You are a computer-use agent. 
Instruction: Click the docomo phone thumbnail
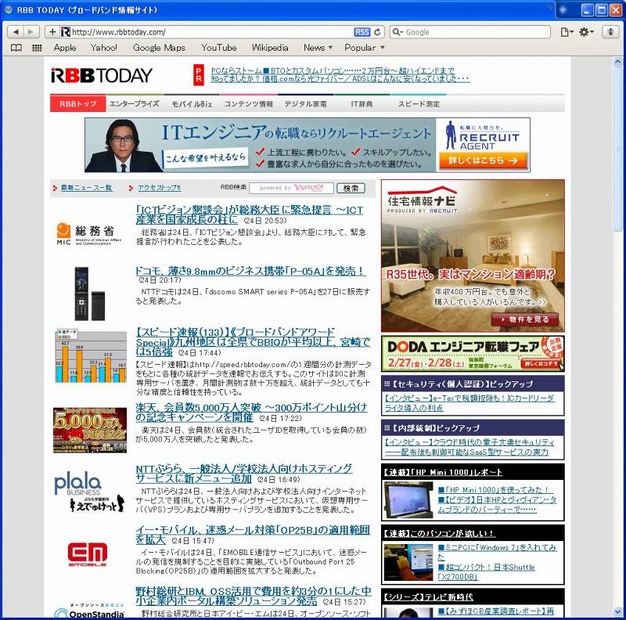pos(90,294)
